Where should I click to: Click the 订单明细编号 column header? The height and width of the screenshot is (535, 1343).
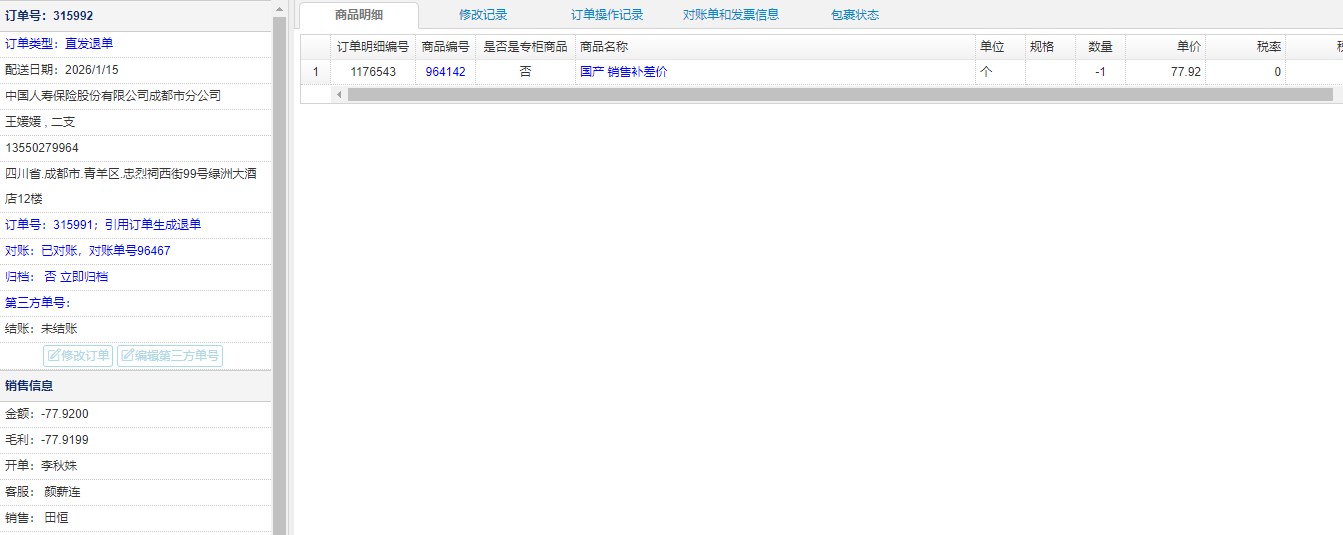[372, 47]
